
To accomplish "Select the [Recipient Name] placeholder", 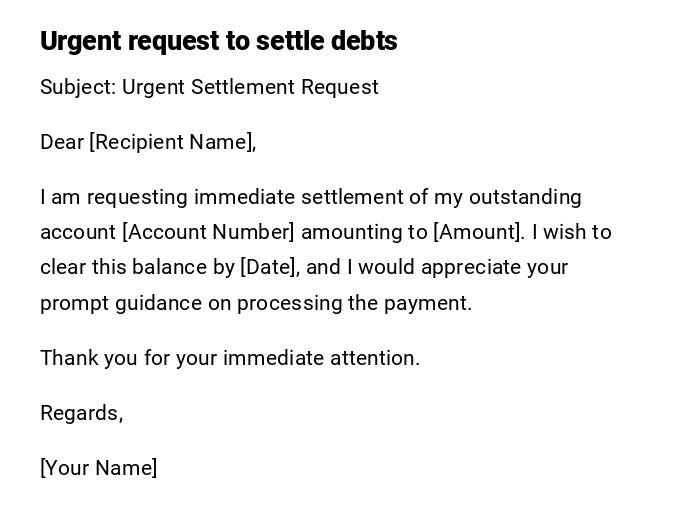I will [x=172, y=142].
